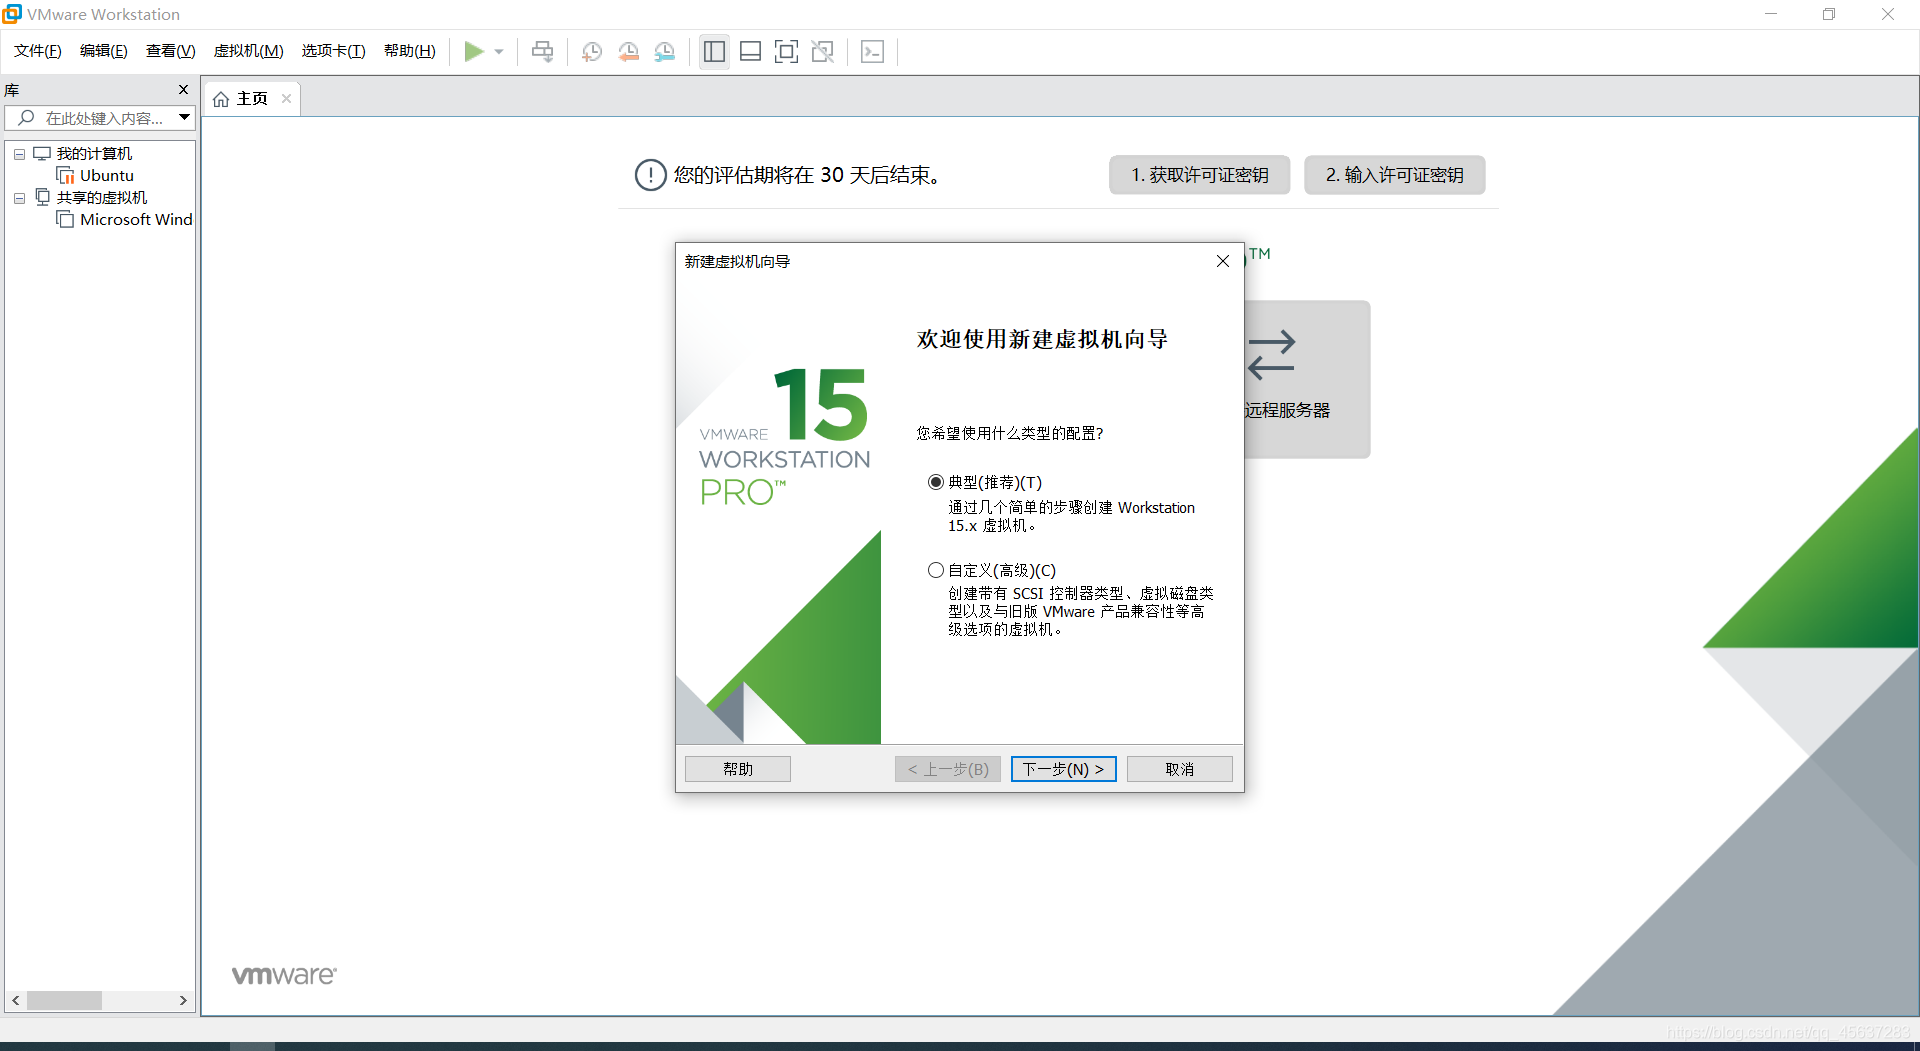Collapse the 我的计算机 tree node
This screenshot has height=1051, width=1920.
coord(18,153)
